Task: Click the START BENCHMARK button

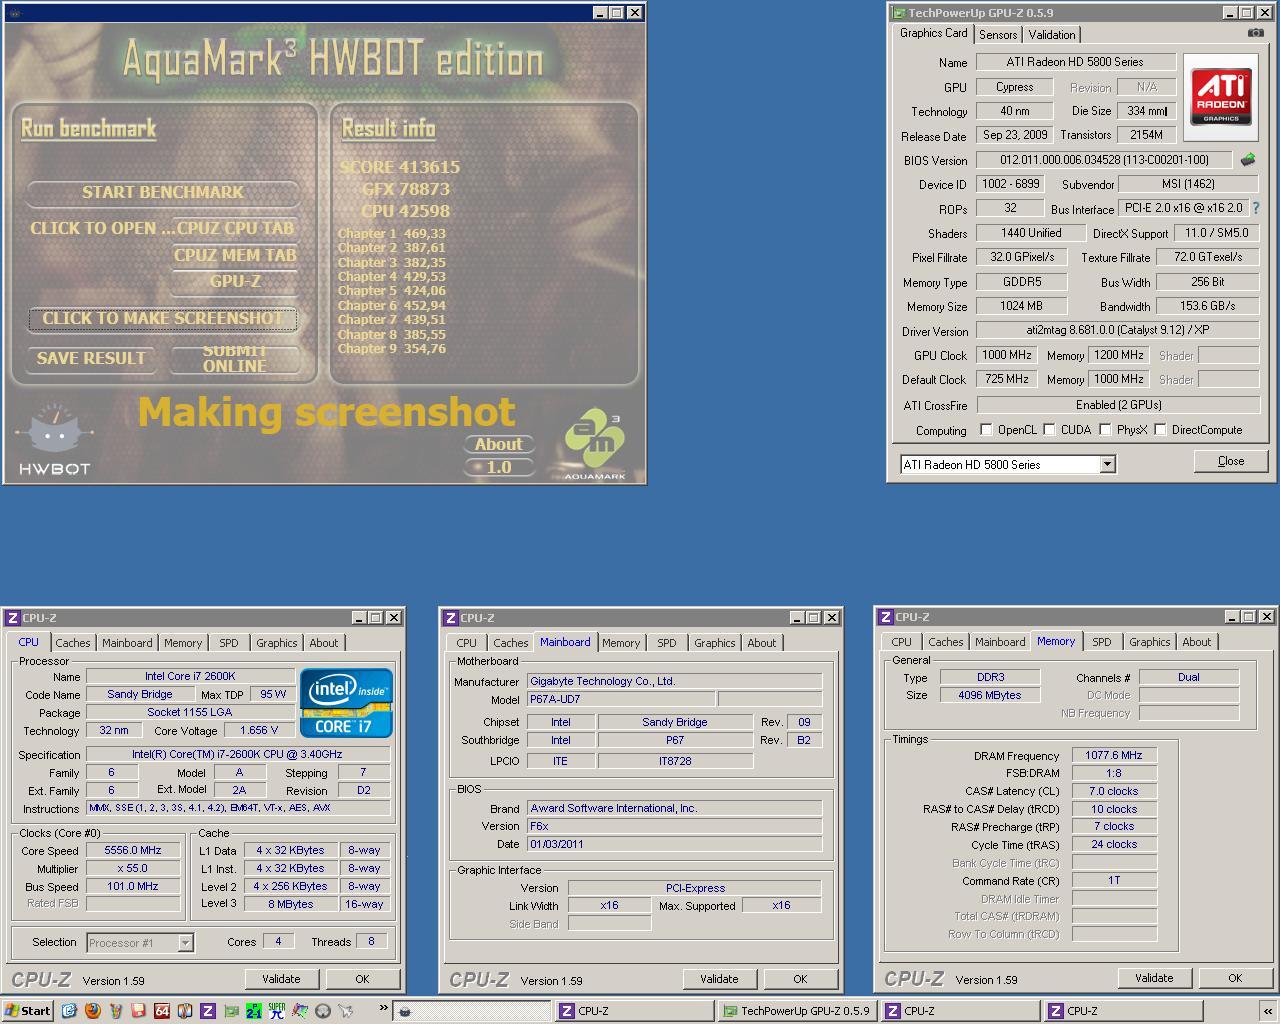Action: pyautogui.click(x=163, y=192)
